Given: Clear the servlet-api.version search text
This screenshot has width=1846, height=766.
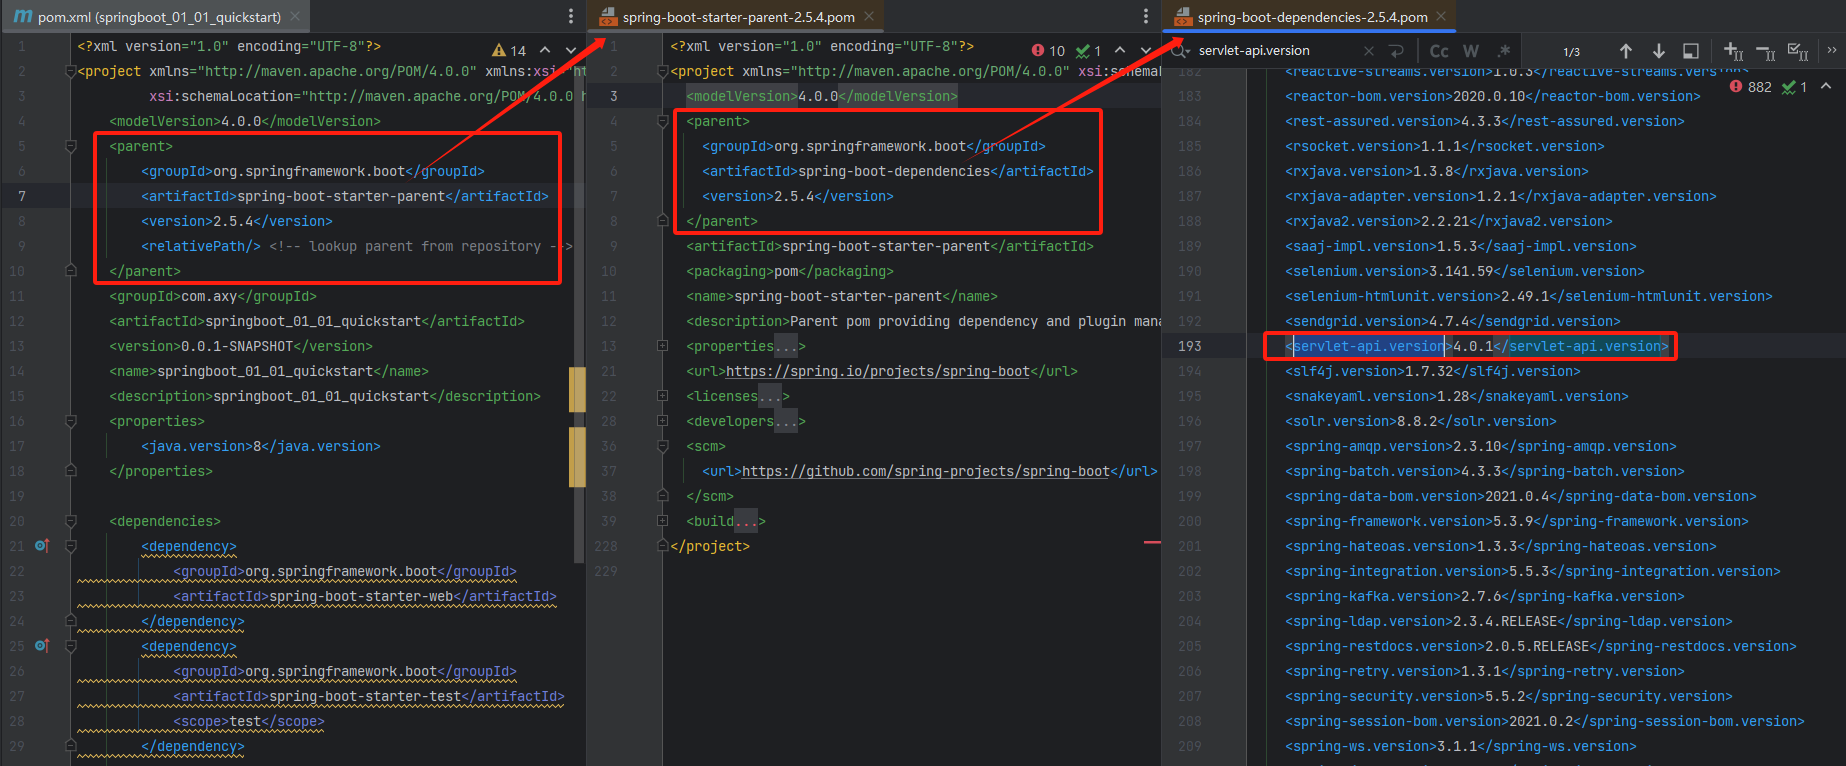Looking at the screenshot, I should [x=1369, y=51].
